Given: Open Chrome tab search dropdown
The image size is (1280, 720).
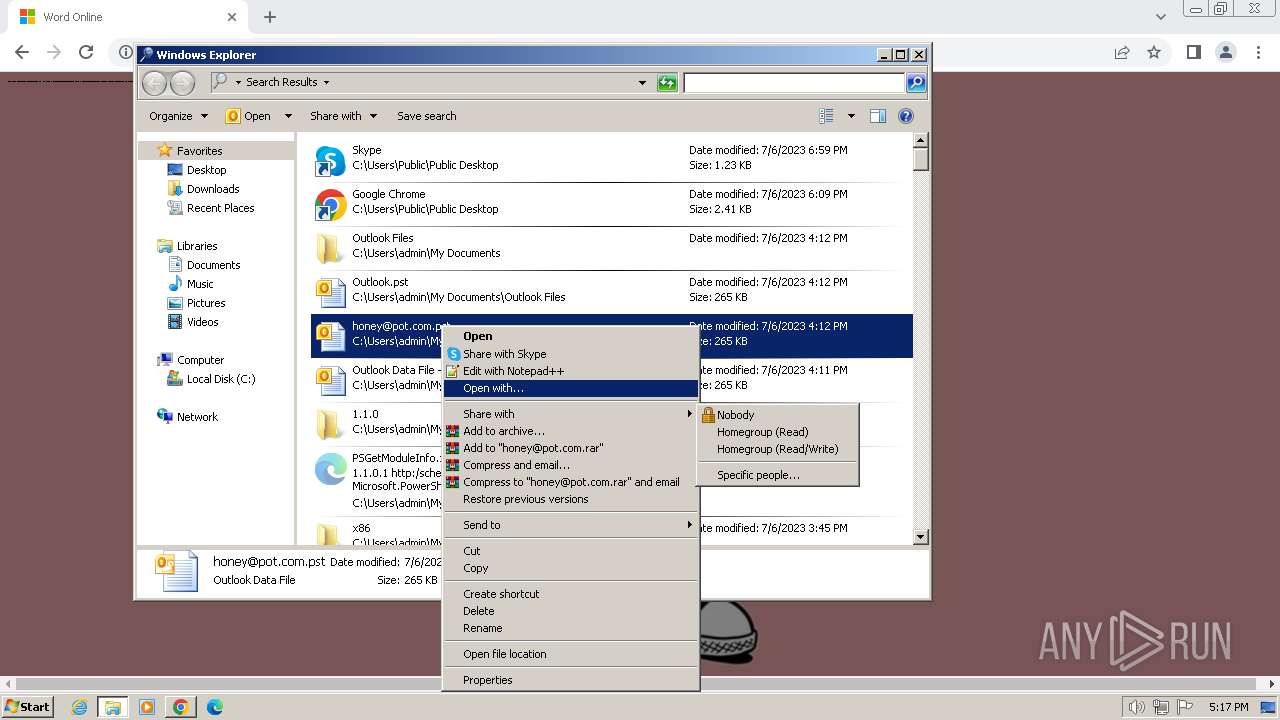Looking at the screenshot, I should (x=1160, y=17).
